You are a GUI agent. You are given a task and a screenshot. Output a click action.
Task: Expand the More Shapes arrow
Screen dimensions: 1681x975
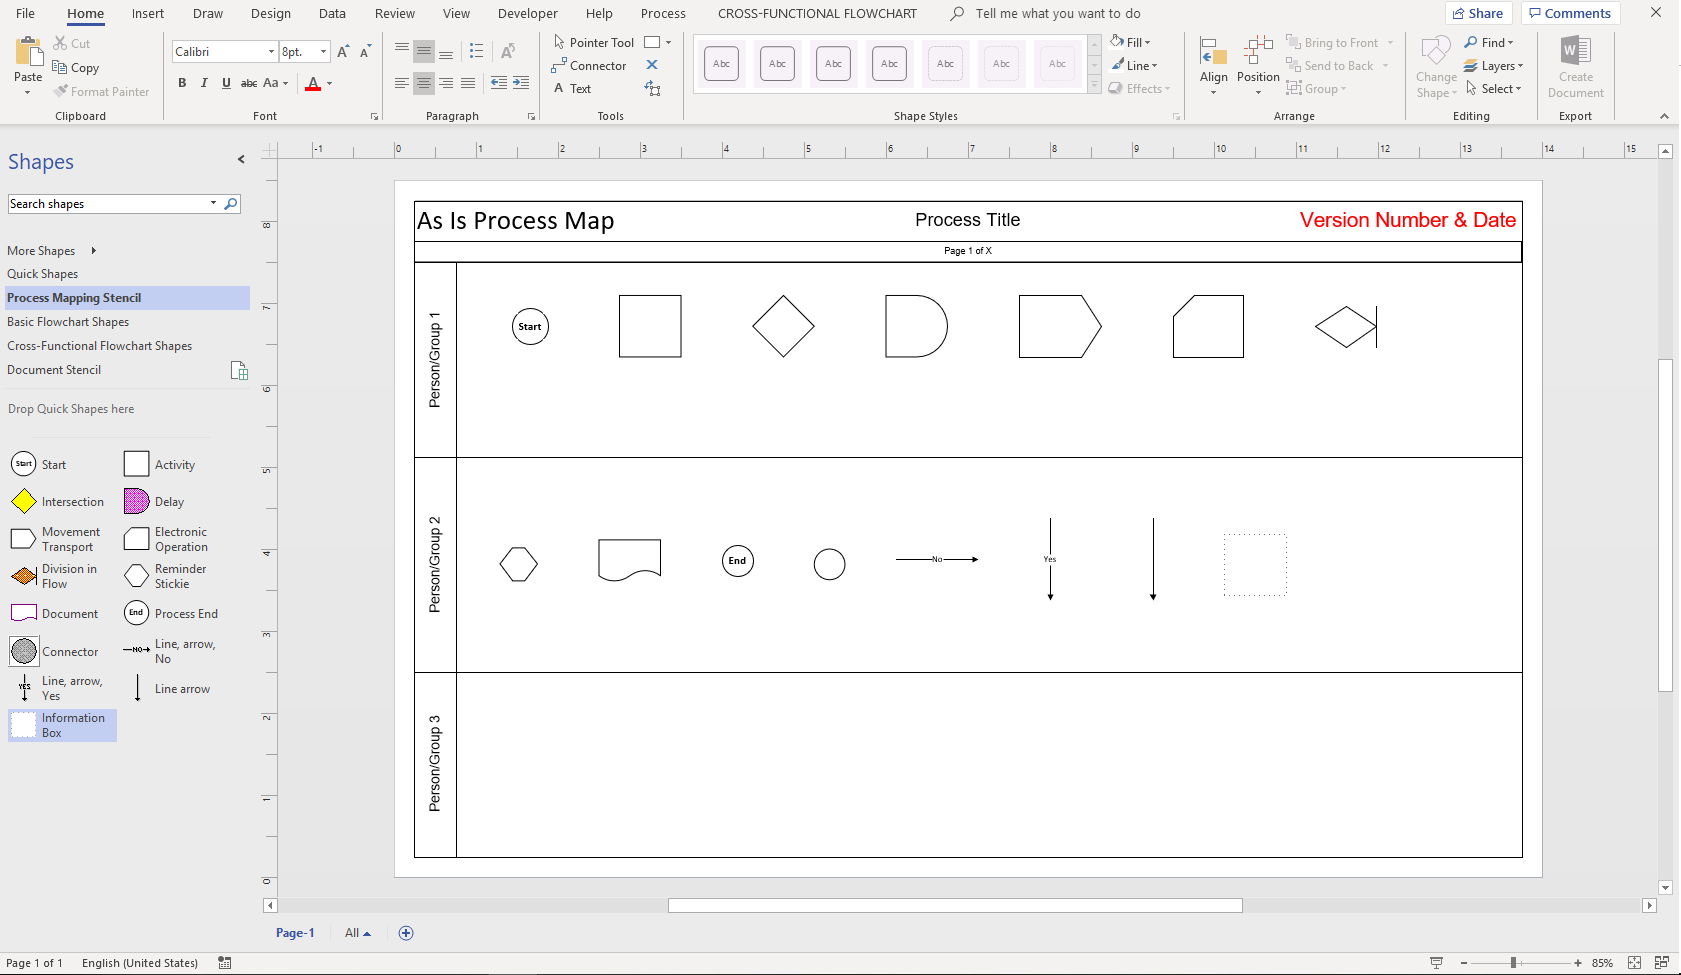click(x=94, y=251)
